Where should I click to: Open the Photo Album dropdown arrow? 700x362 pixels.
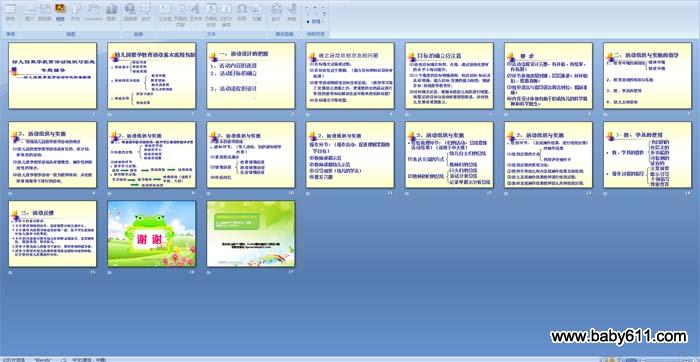(60, 25)
